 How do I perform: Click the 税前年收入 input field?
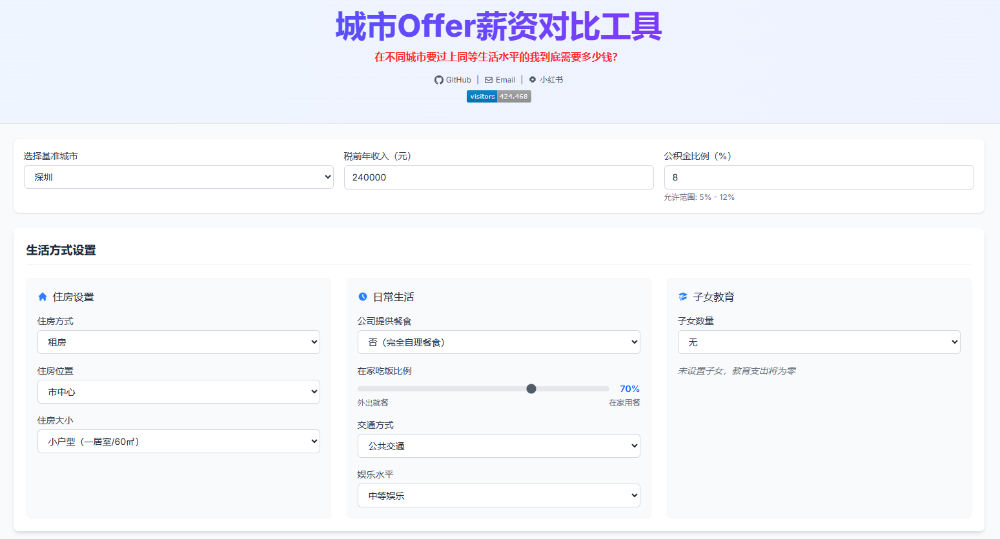pyautogui.click(x=498, y=177)
